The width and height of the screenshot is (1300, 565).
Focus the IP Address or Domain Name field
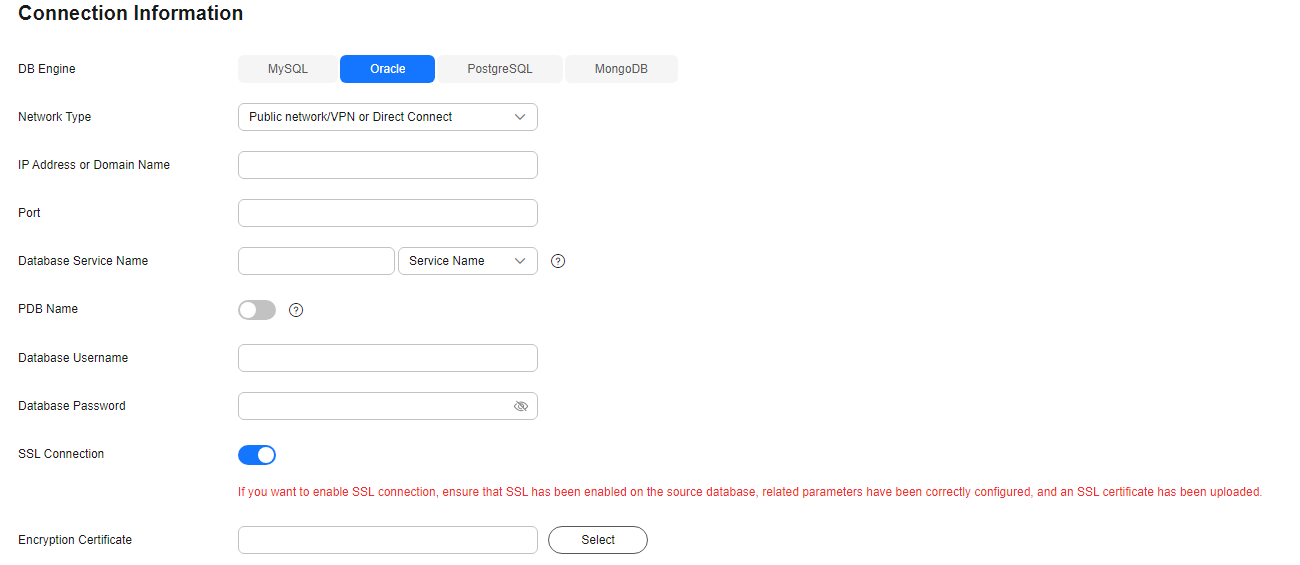coord(388,165)
